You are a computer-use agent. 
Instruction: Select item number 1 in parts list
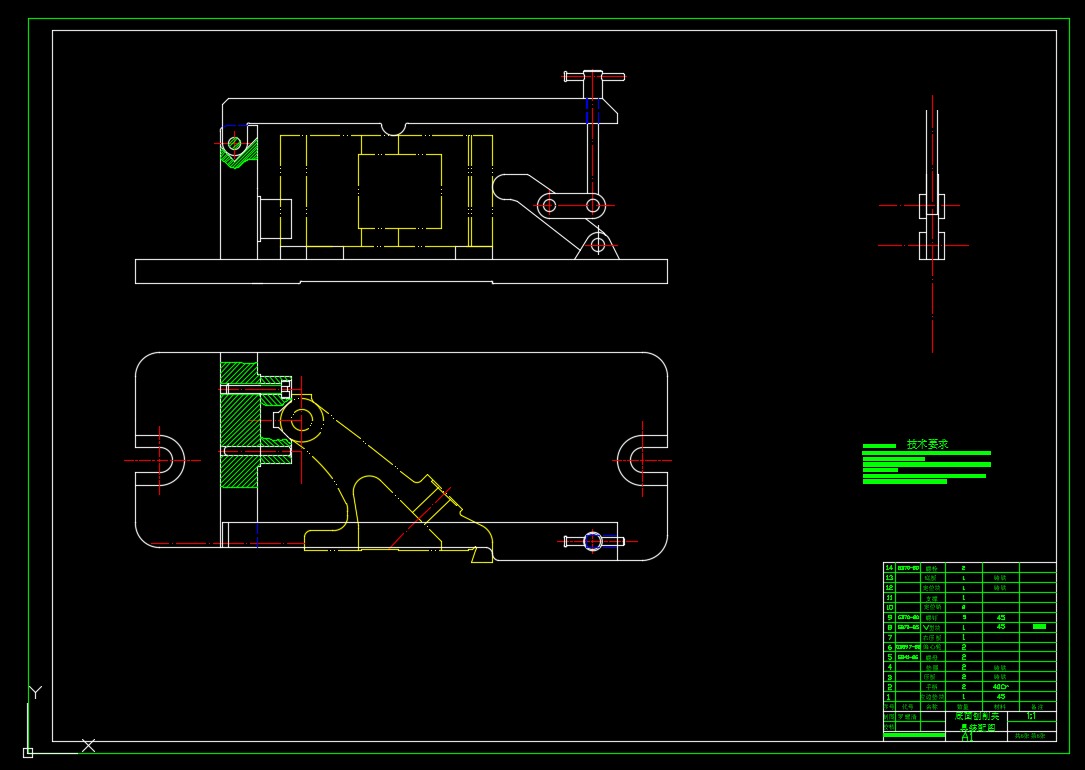[889, 697]
